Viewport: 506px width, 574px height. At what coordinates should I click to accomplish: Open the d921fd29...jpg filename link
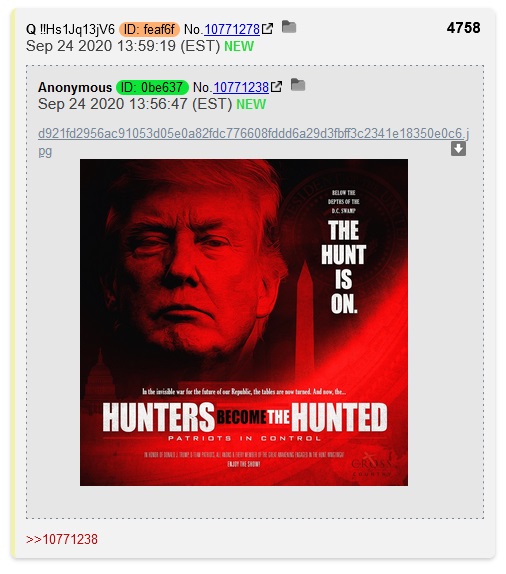point(253,134)
